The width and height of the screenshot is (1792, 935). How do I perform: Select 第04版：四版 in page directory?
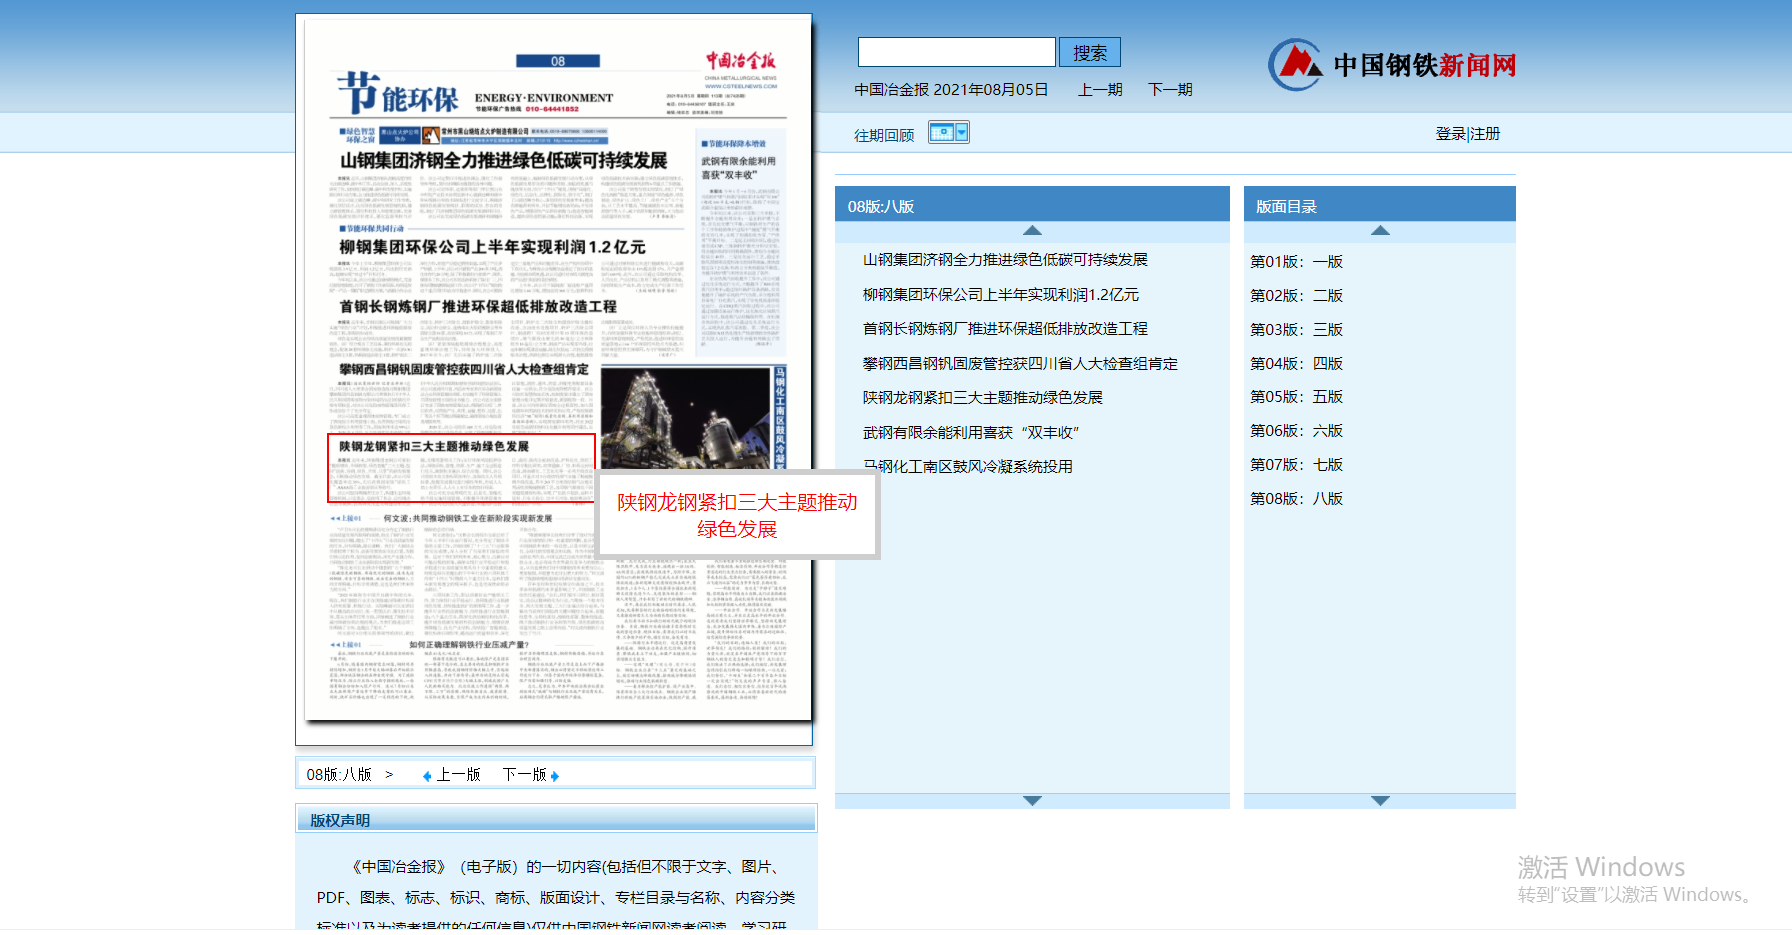1296,364
